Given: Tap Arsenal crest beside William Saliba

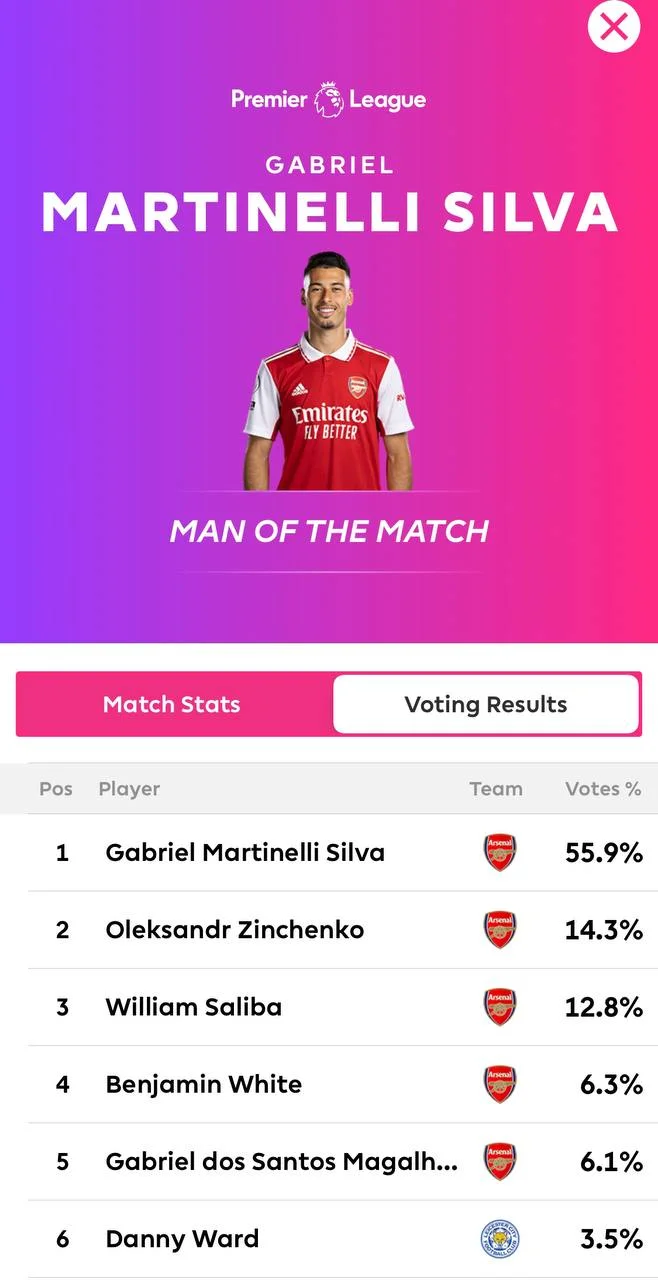Looking at the screenshot, I should coord(499,1007).
